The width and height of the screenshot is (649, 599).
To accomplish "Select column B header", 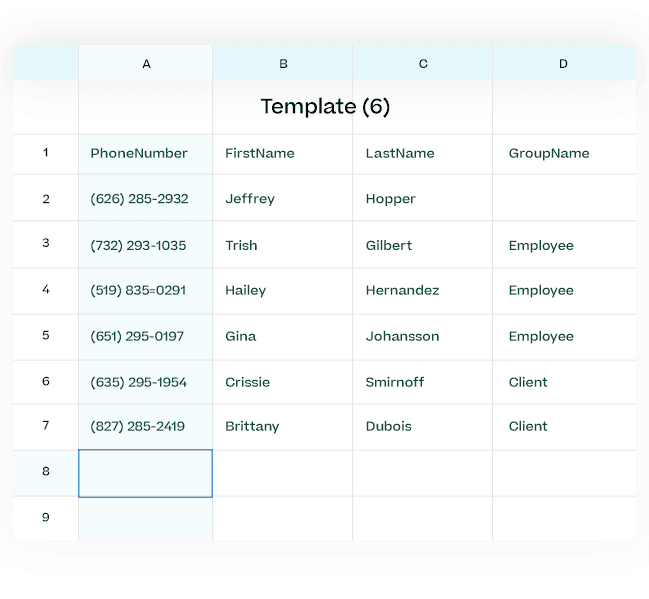I will (283, 64).
